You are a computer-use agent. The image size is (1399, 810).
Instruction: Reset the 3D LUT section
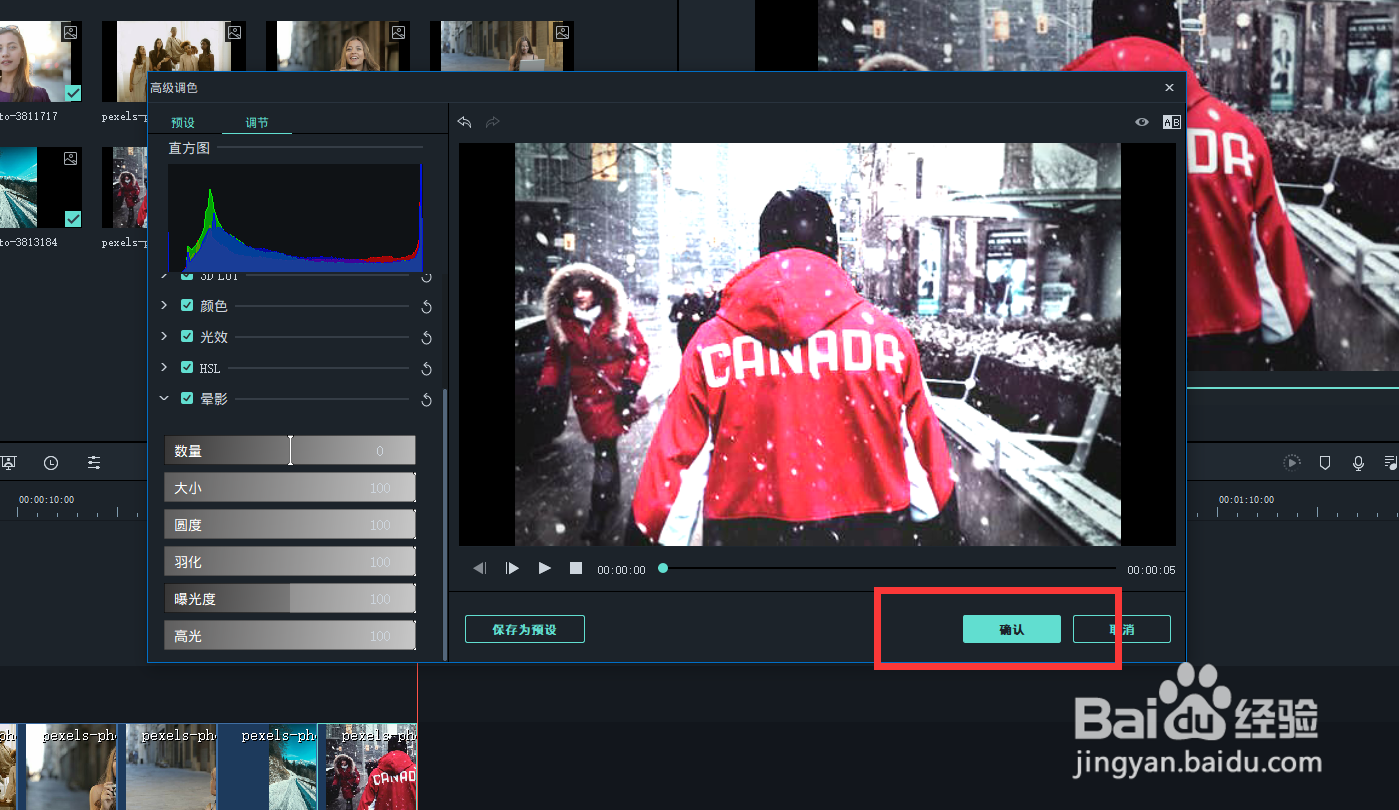point(426,277)
